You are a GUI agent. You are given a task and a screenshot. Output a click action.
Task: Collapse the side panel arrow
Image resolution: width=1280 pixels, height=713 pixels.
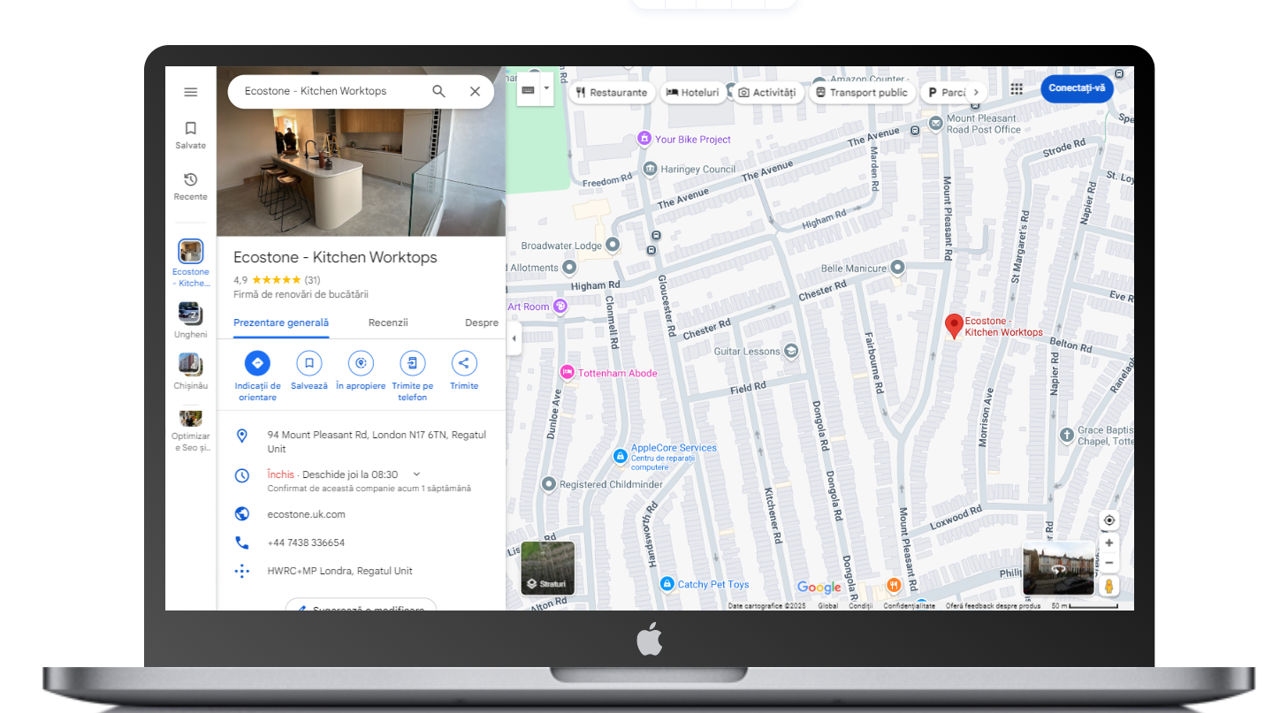coord(514,338)
